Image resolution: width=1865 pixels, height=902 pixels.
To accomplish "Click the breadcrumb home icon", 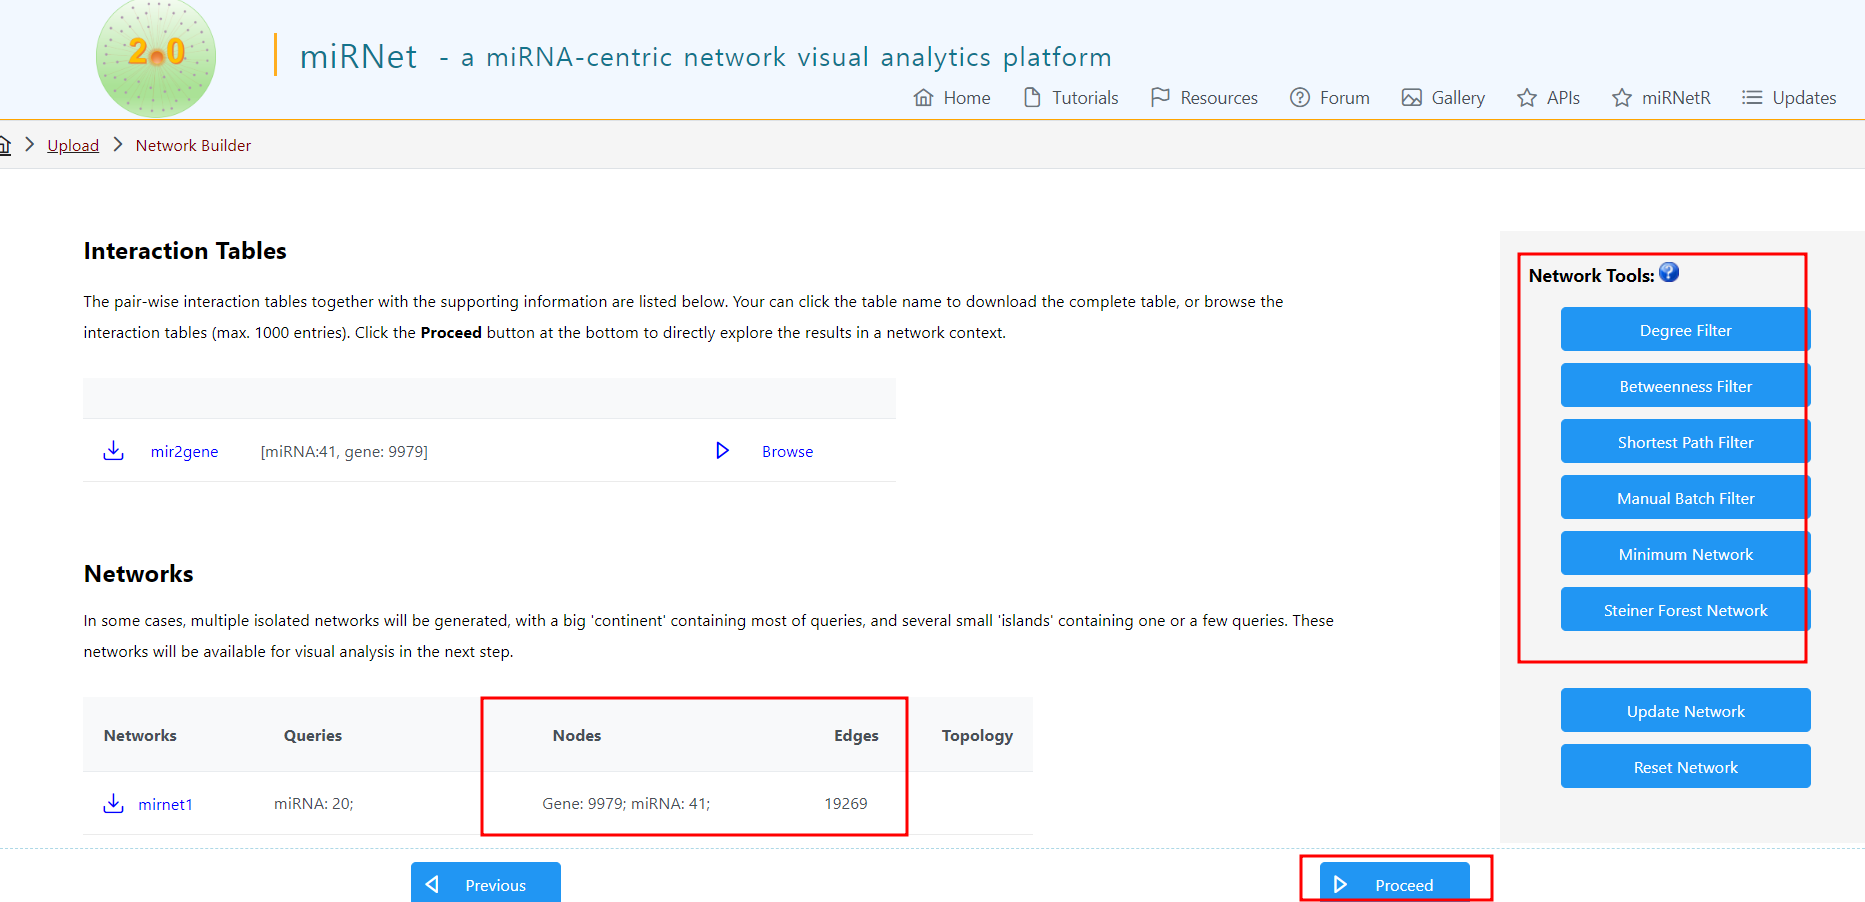I will point(5,145).
